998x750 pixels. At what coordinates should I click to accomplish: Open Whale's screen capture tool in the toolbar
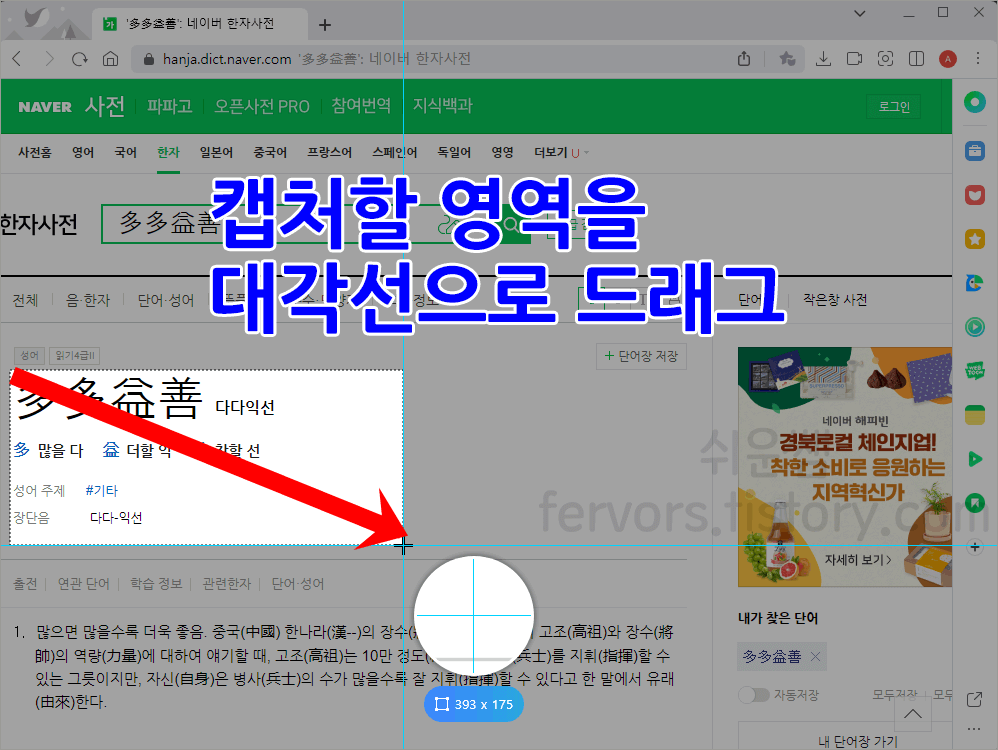(886, 59)
